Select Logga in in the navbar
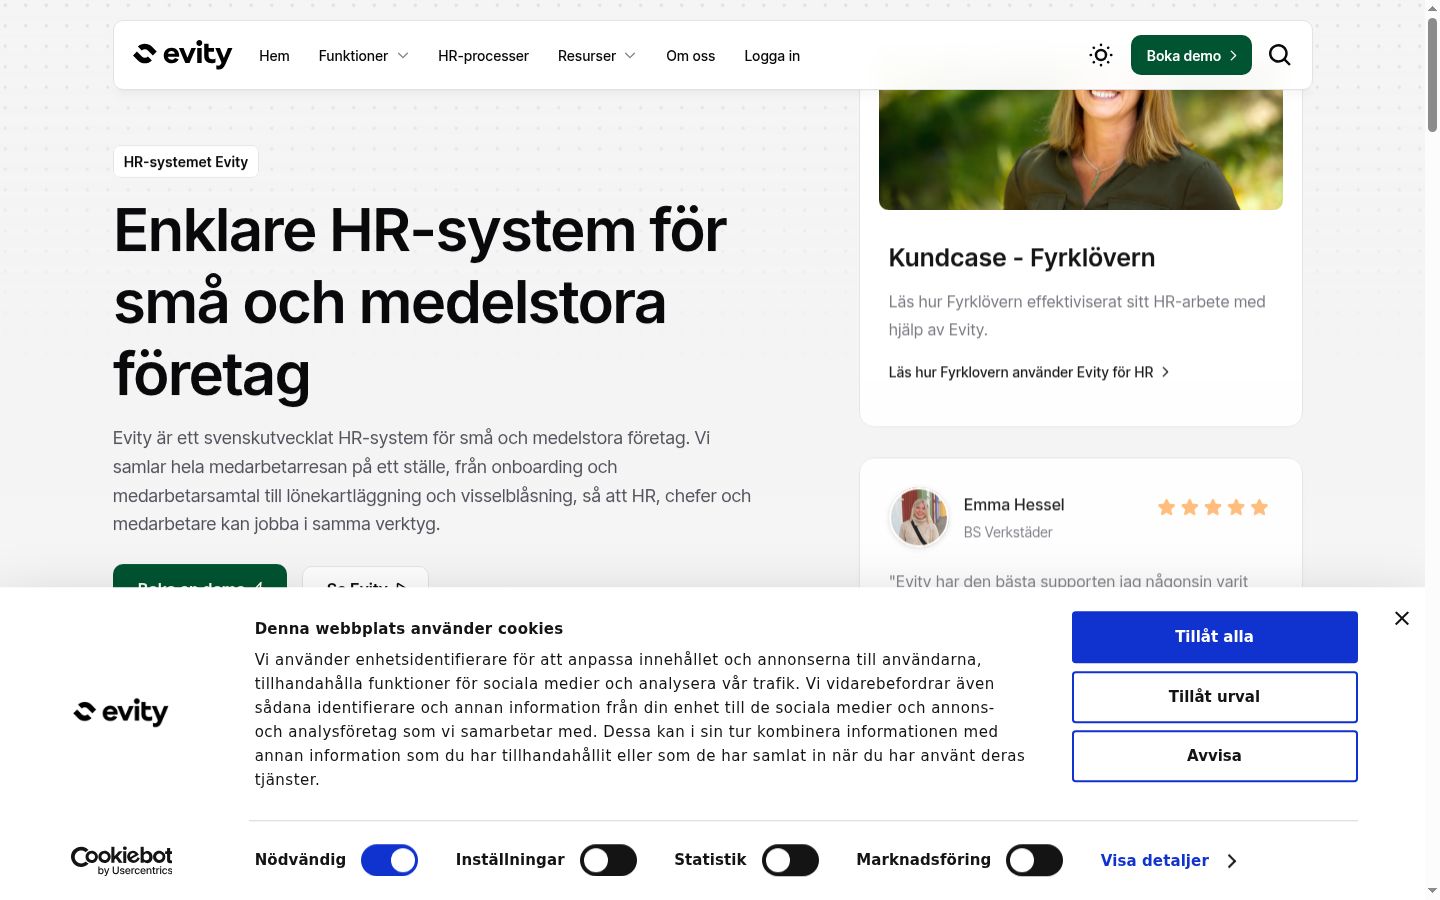The height and width of the screenshot is (900, 1440). (772, 56)
